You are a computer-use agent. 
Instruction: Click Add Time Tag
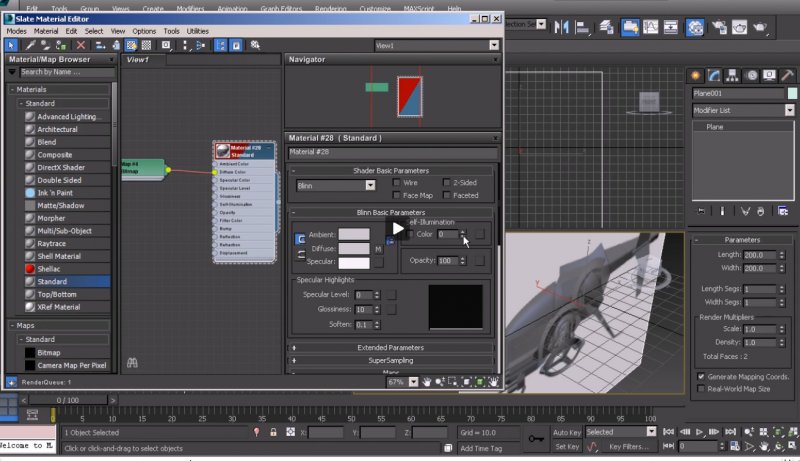[481, 448]
